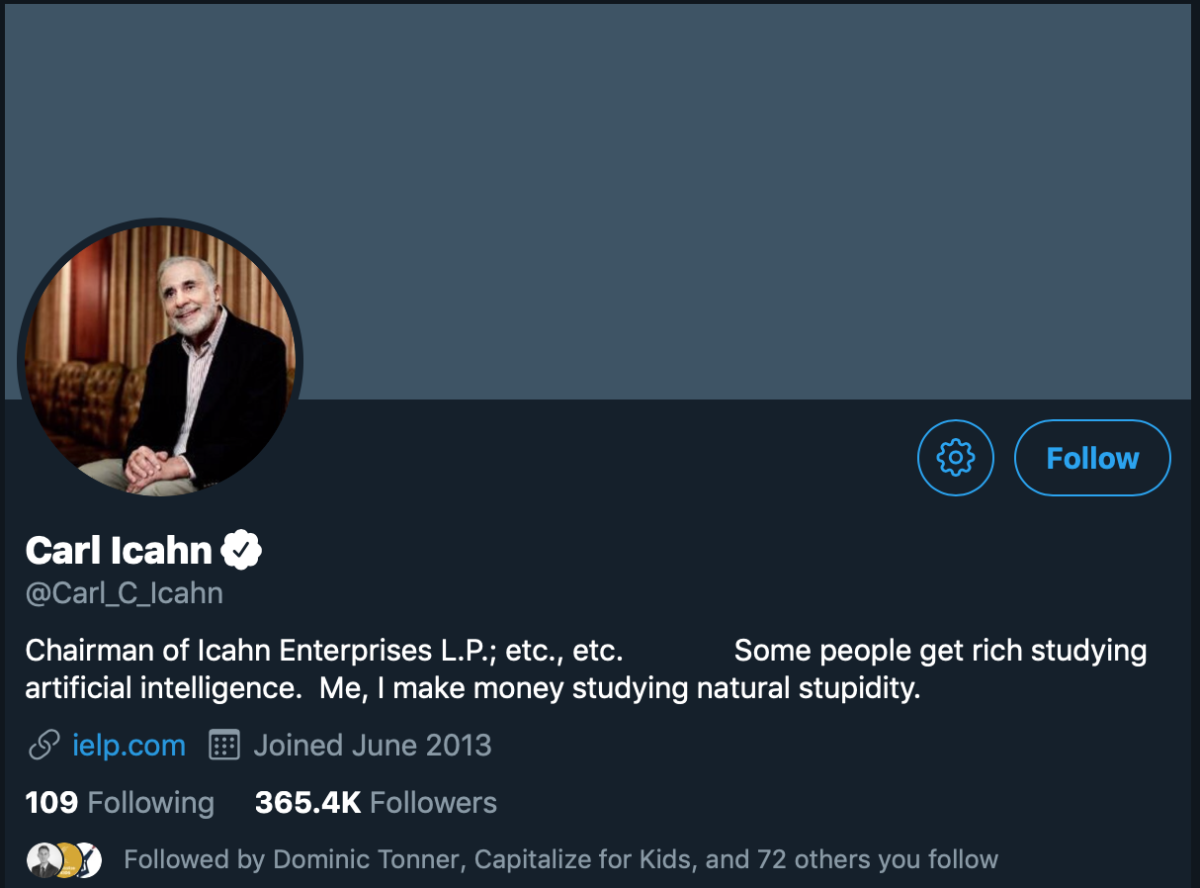Click the gold follower avatar in the middle

(66, 859)
